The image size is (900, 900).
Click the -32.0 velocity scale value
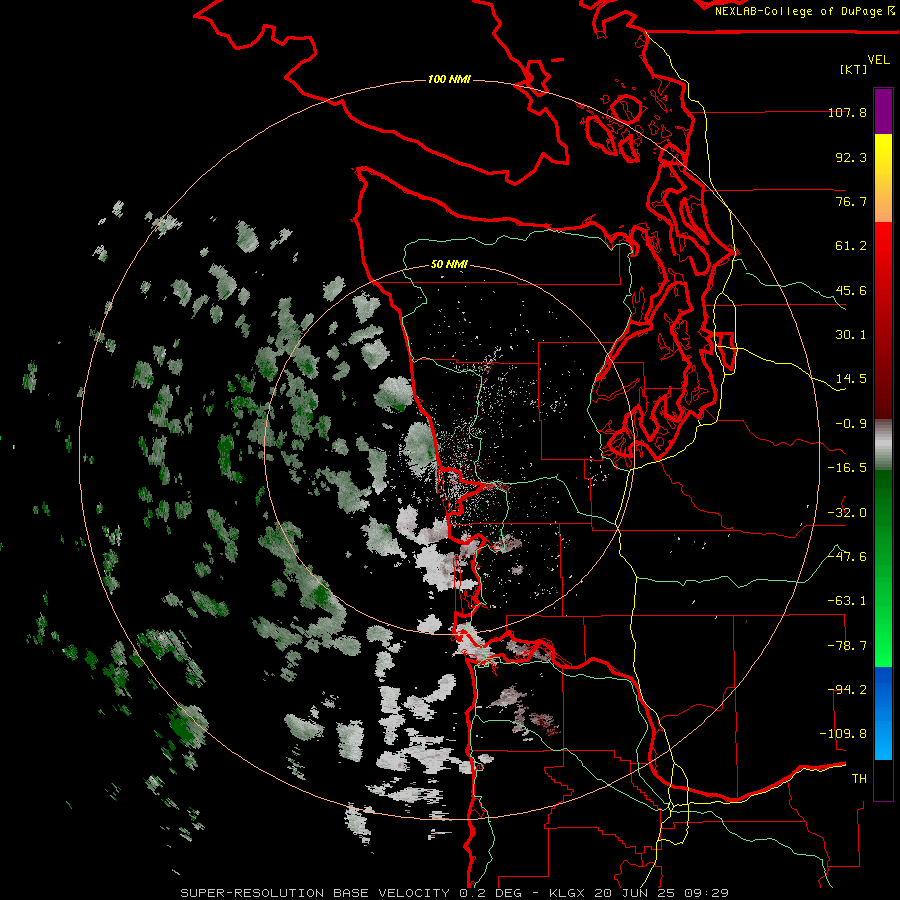point(847,513)
